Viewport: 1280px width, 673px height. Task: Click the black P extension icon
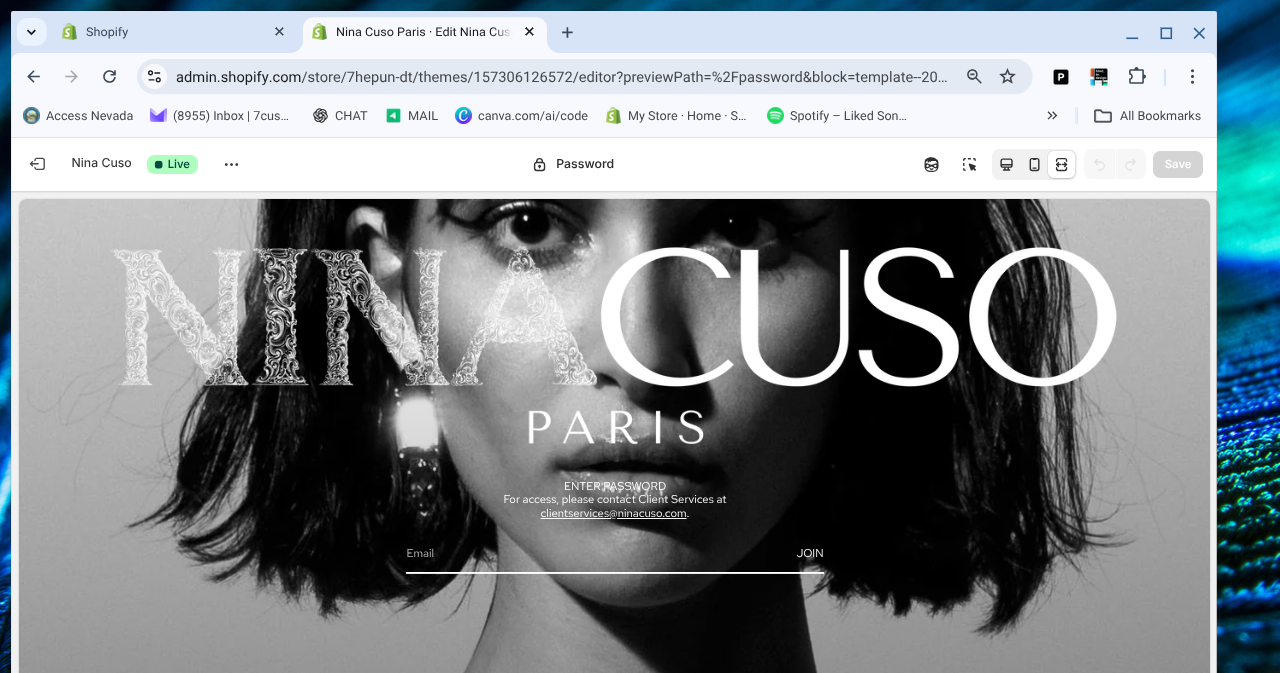[x=1061, y=77]
